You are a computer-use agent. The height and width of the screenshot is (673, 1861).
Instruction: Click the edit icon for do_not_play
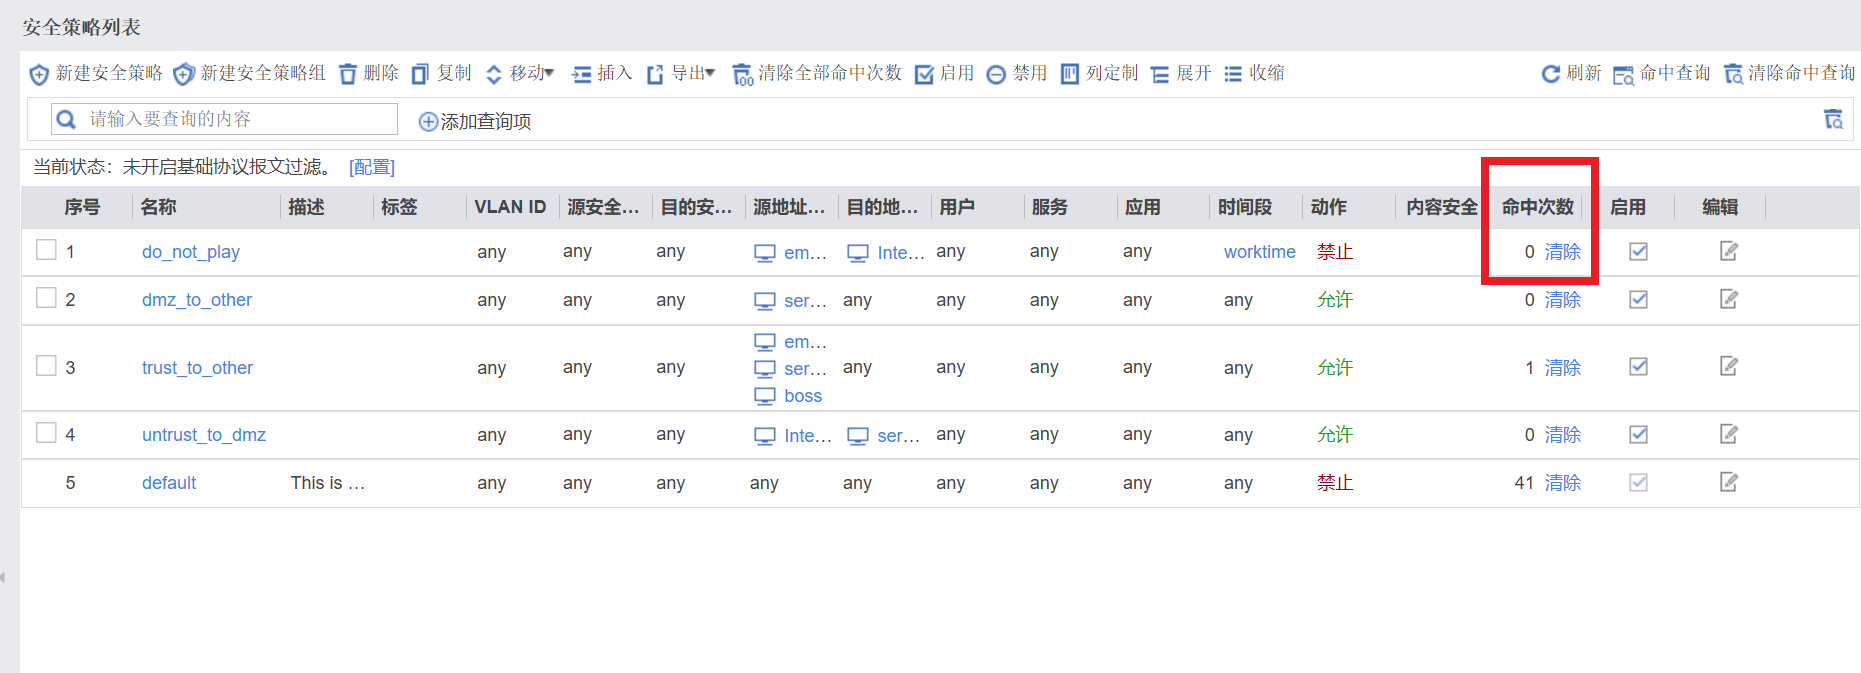click(x=1728, y=251)
